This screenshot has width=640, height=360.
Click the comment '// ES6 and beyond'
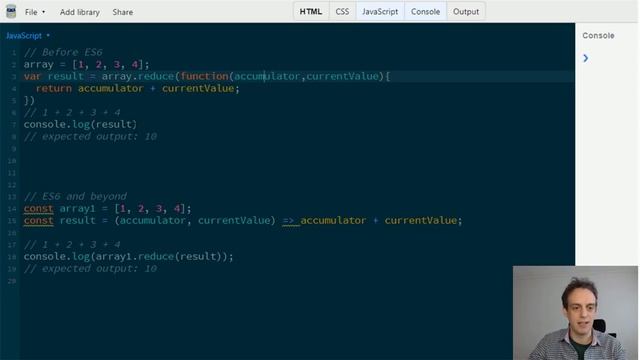75,196
